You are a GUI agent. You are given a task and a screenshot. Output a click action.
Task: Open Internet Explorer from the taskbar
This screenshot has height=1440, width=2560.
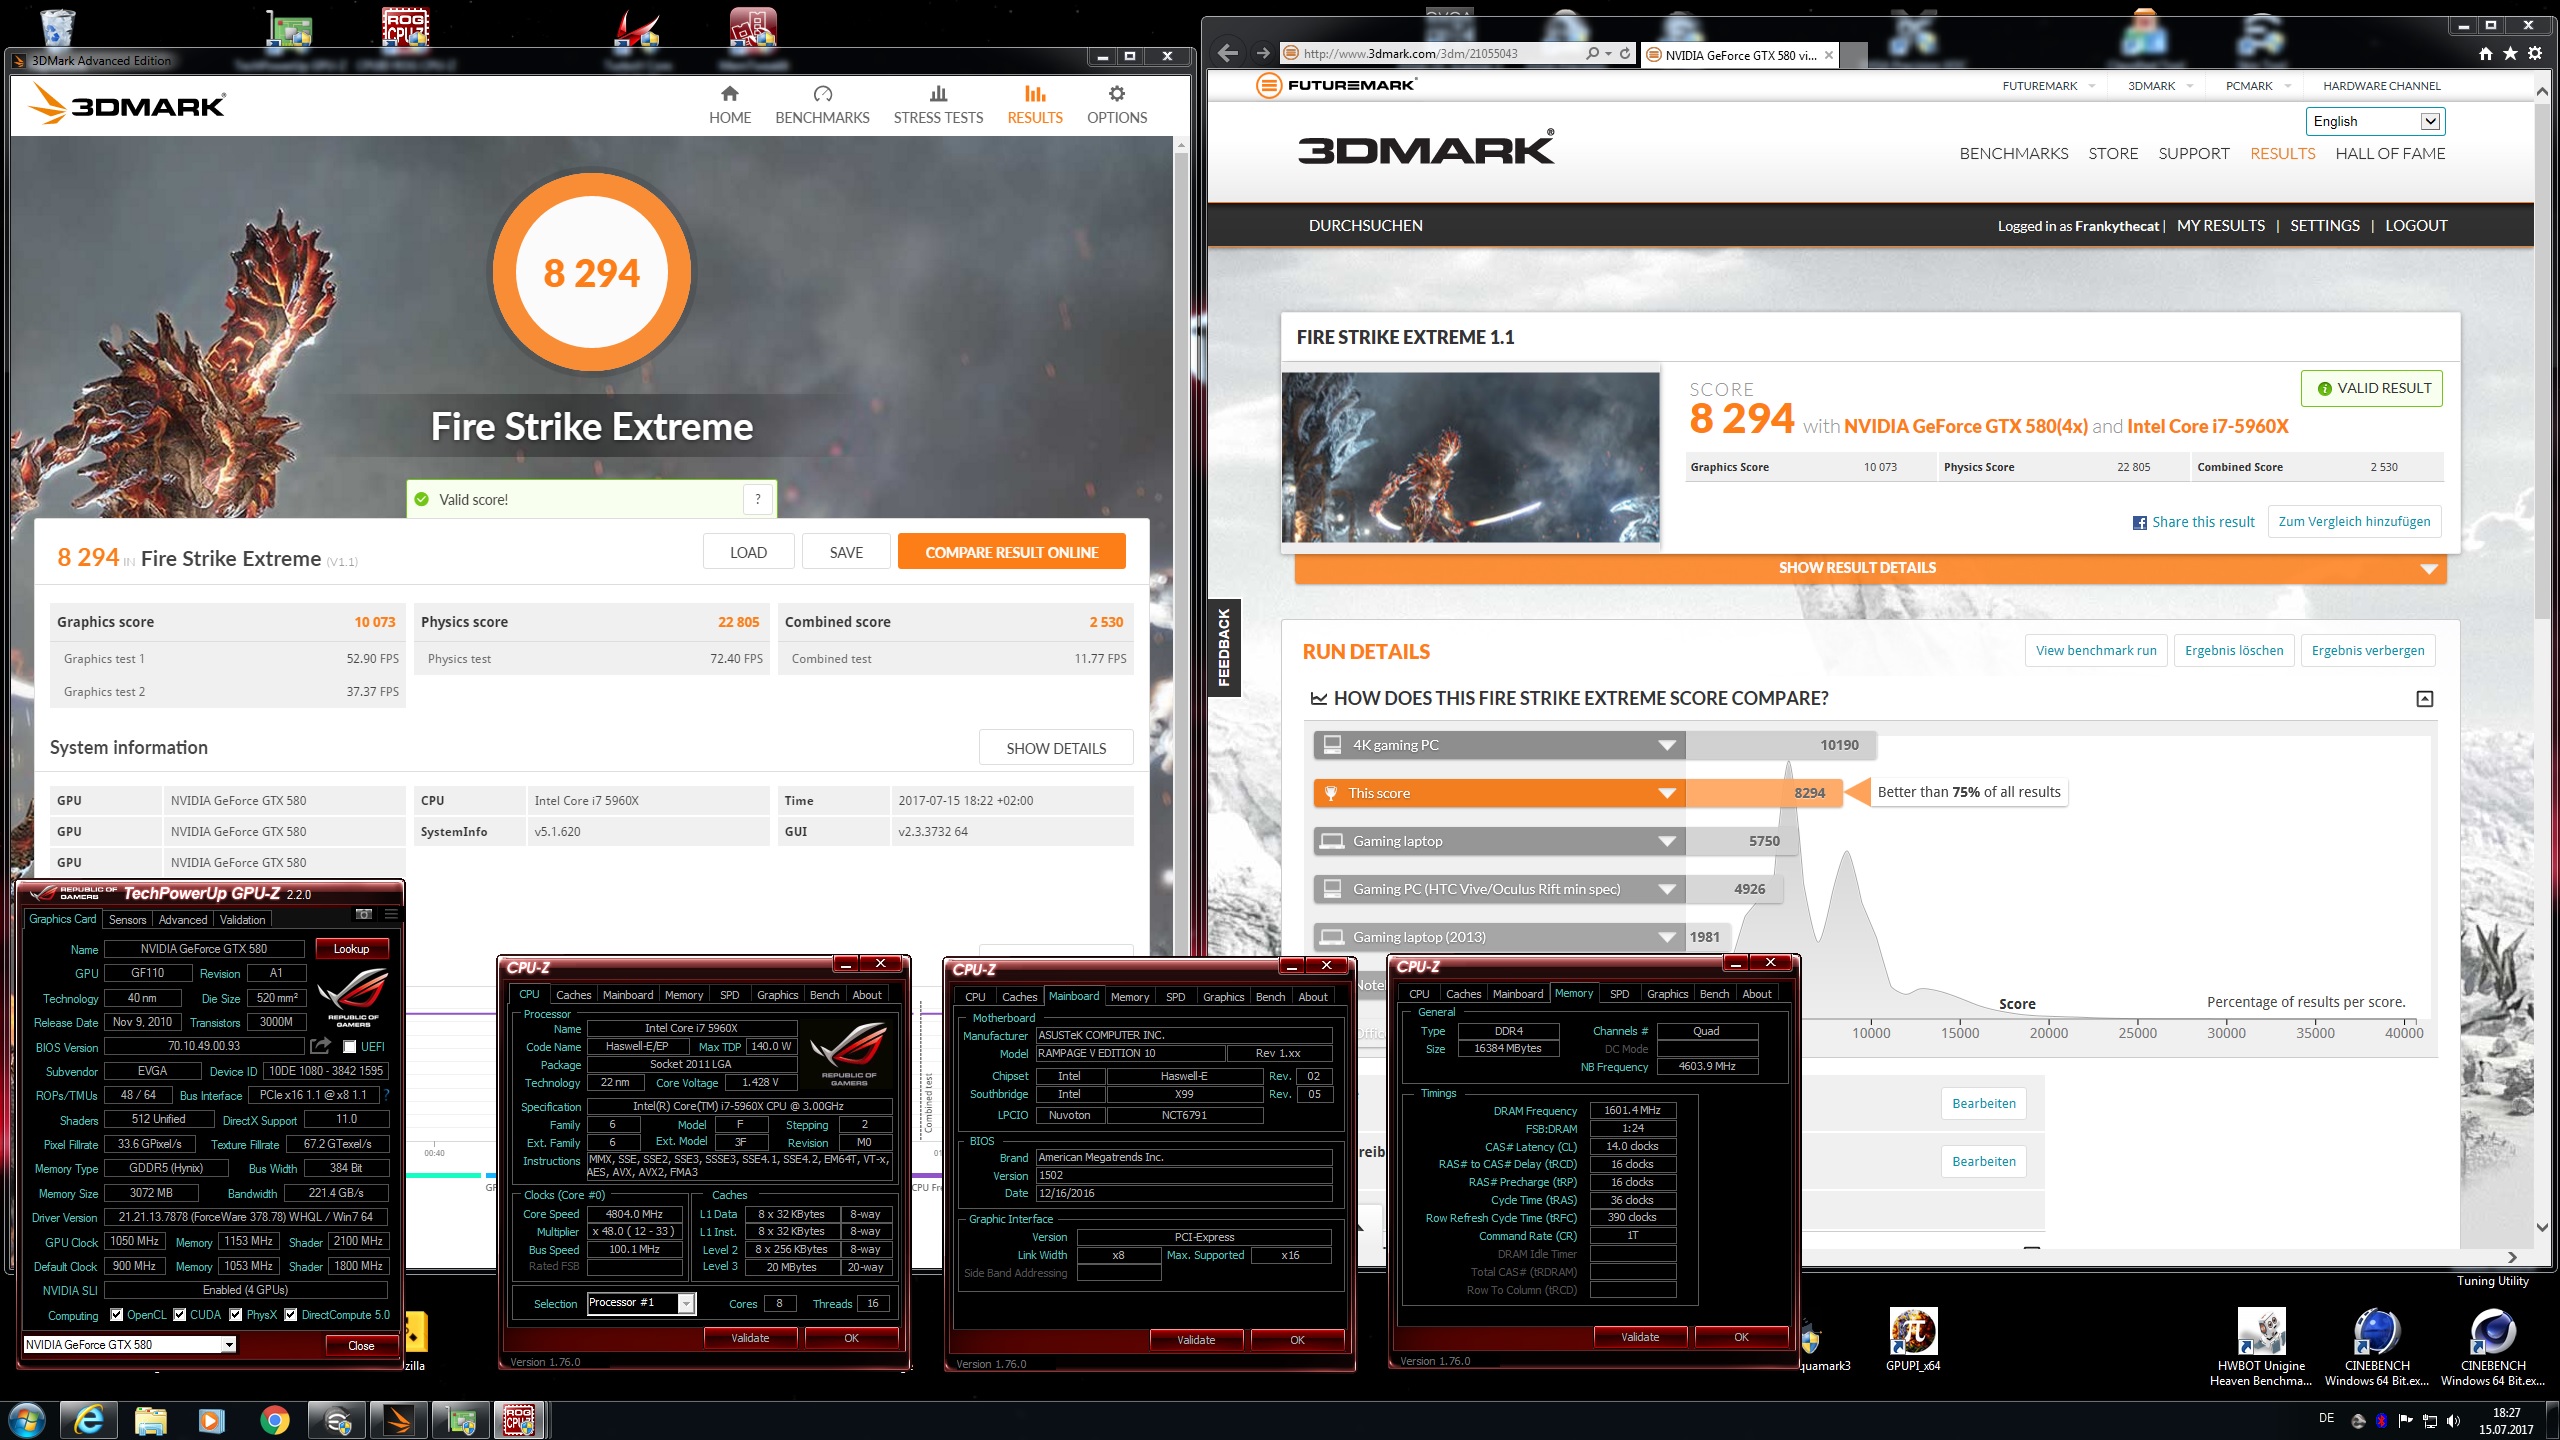pos(89,1420)
